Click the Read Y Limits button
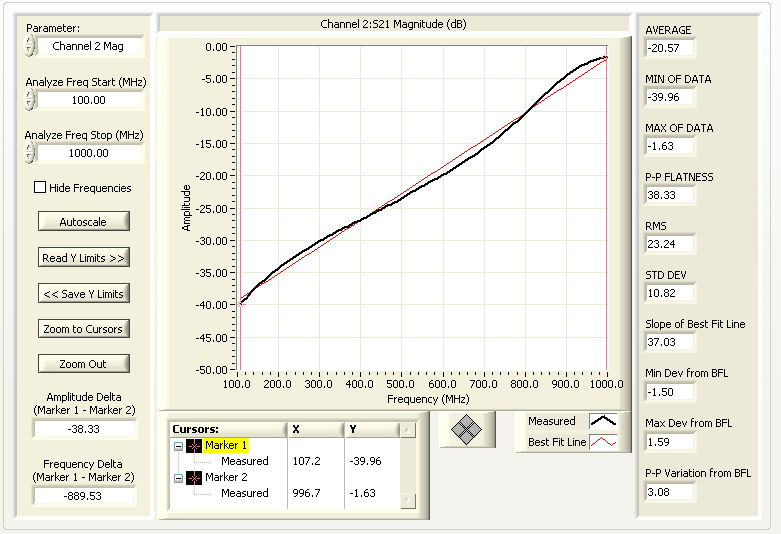 point(84,257)
